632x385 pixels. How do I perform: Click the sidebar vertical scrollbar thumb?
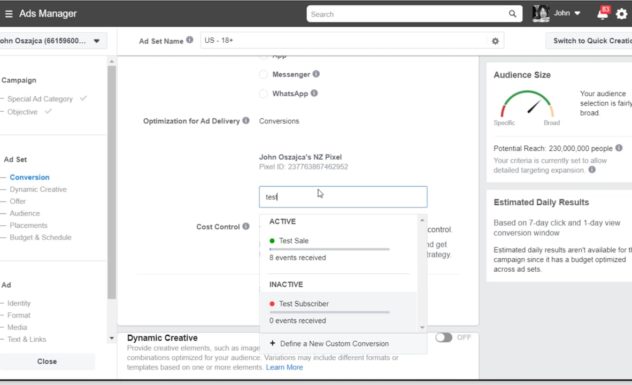click(112, 182)
